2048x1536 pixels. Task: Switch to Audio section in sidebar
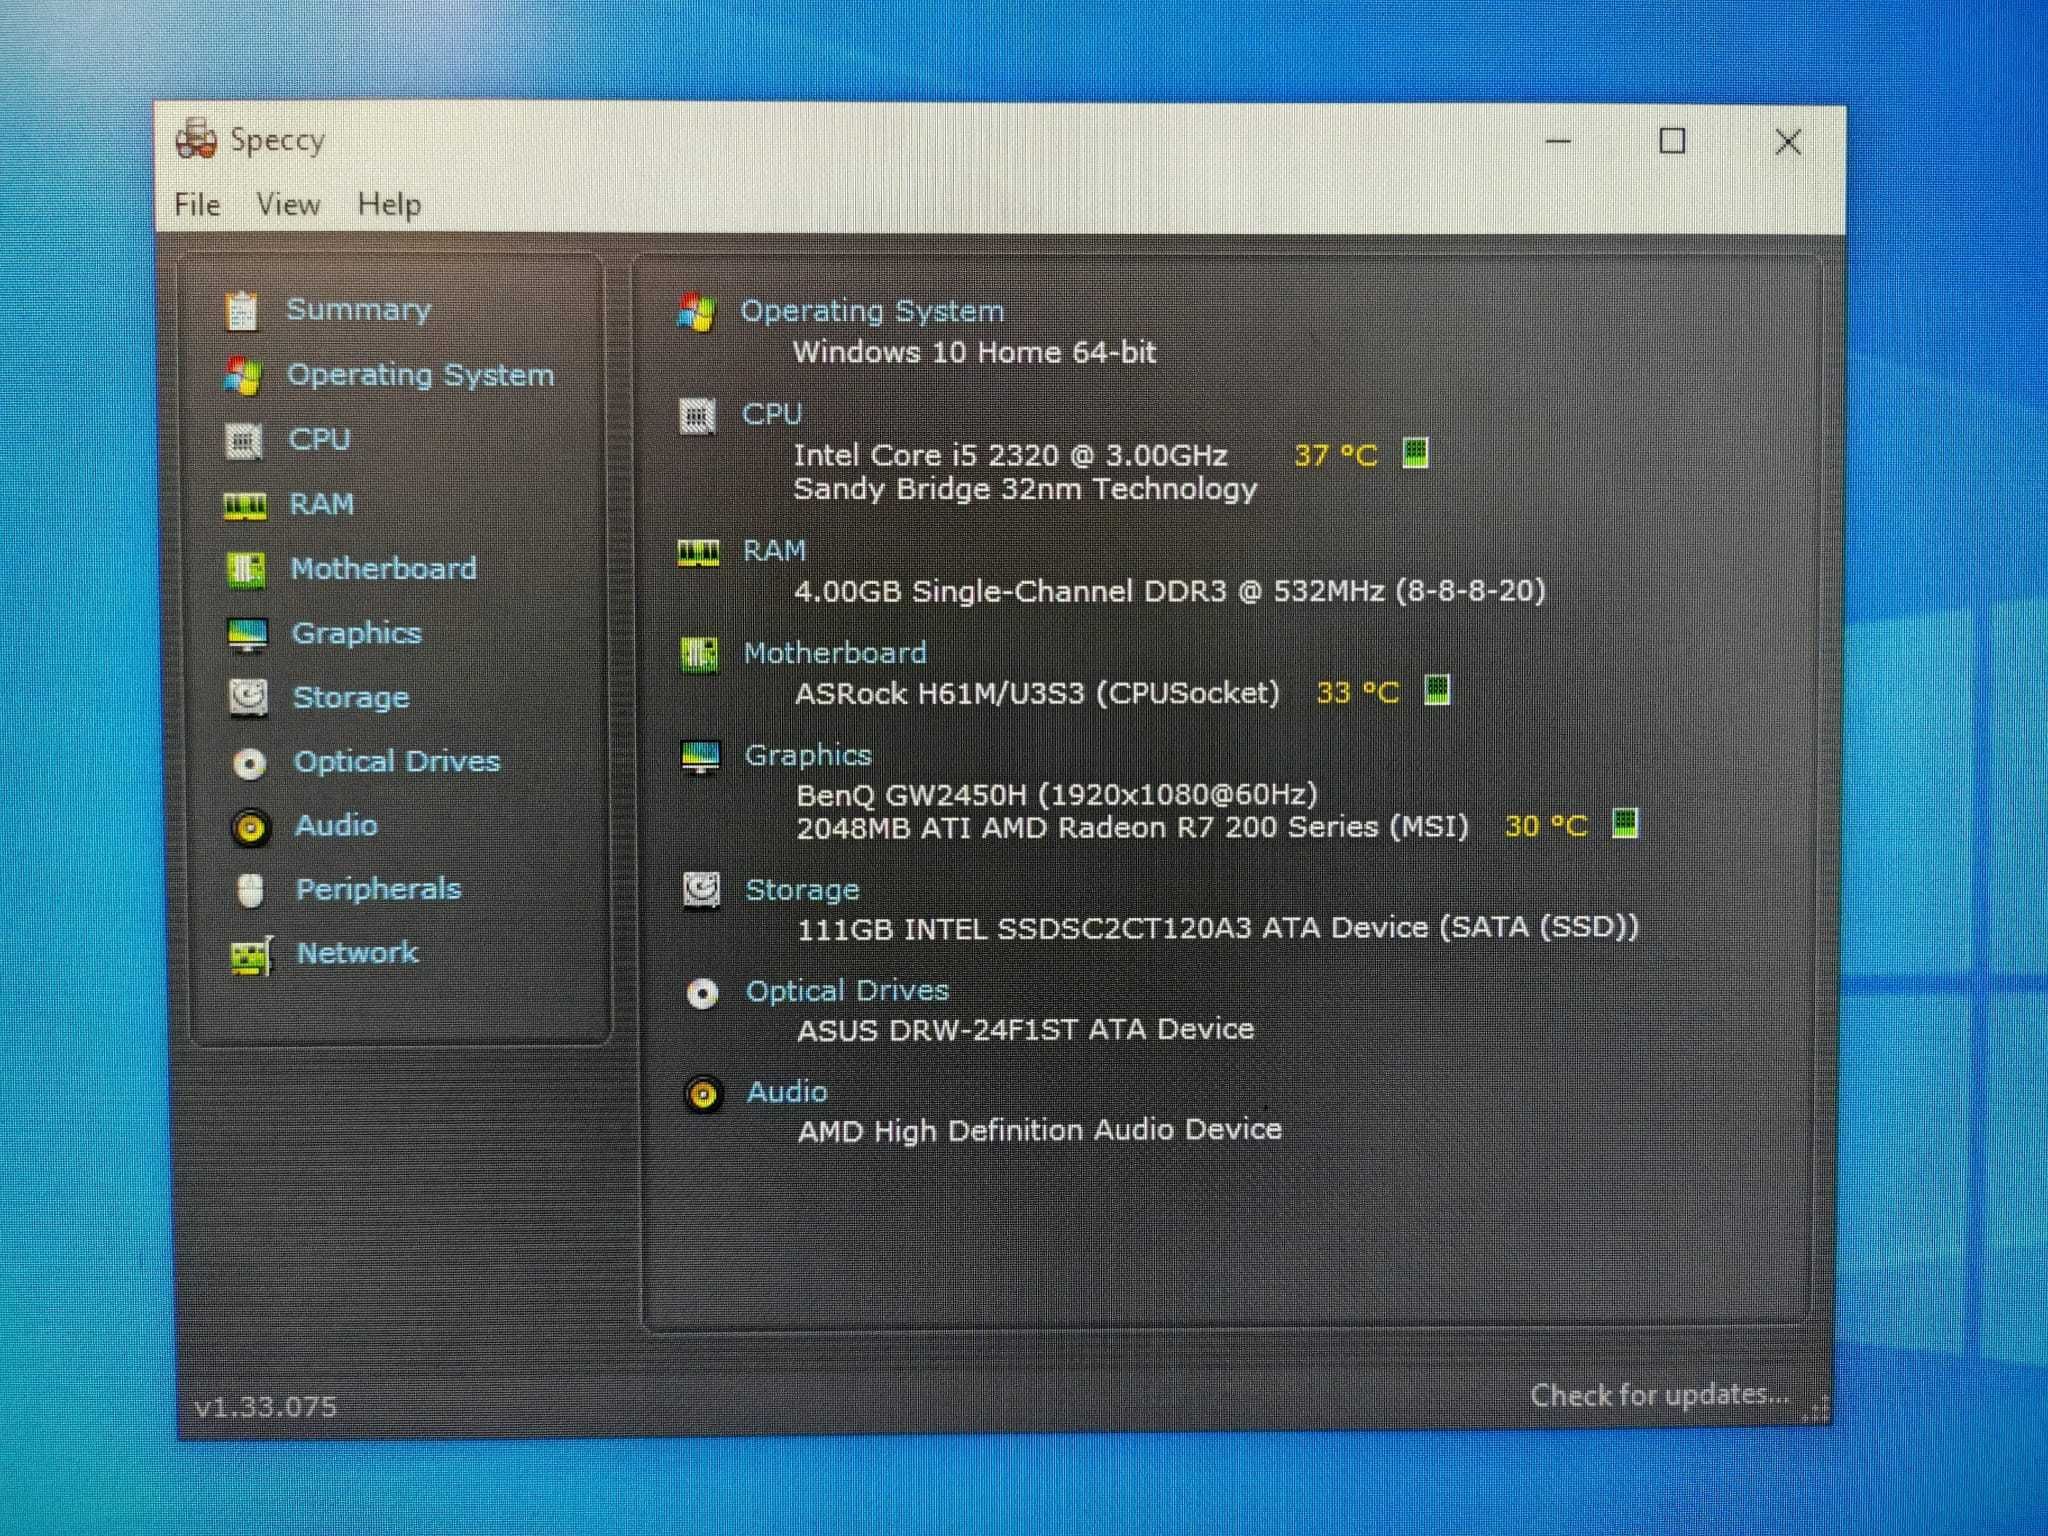click(336, 826)
